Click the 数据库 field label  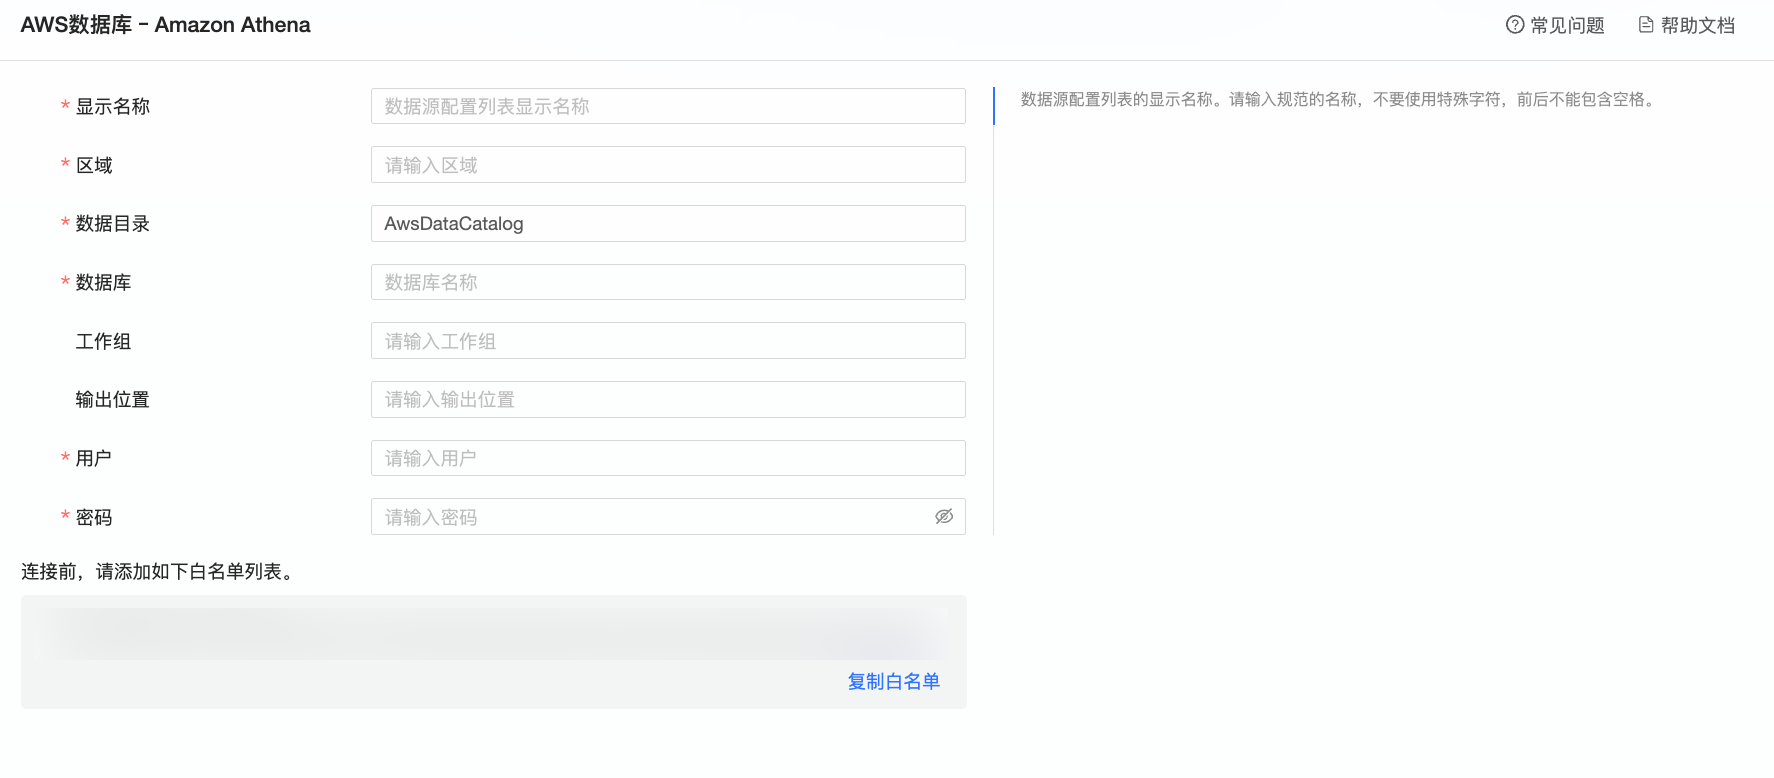(x=104, y=283)
